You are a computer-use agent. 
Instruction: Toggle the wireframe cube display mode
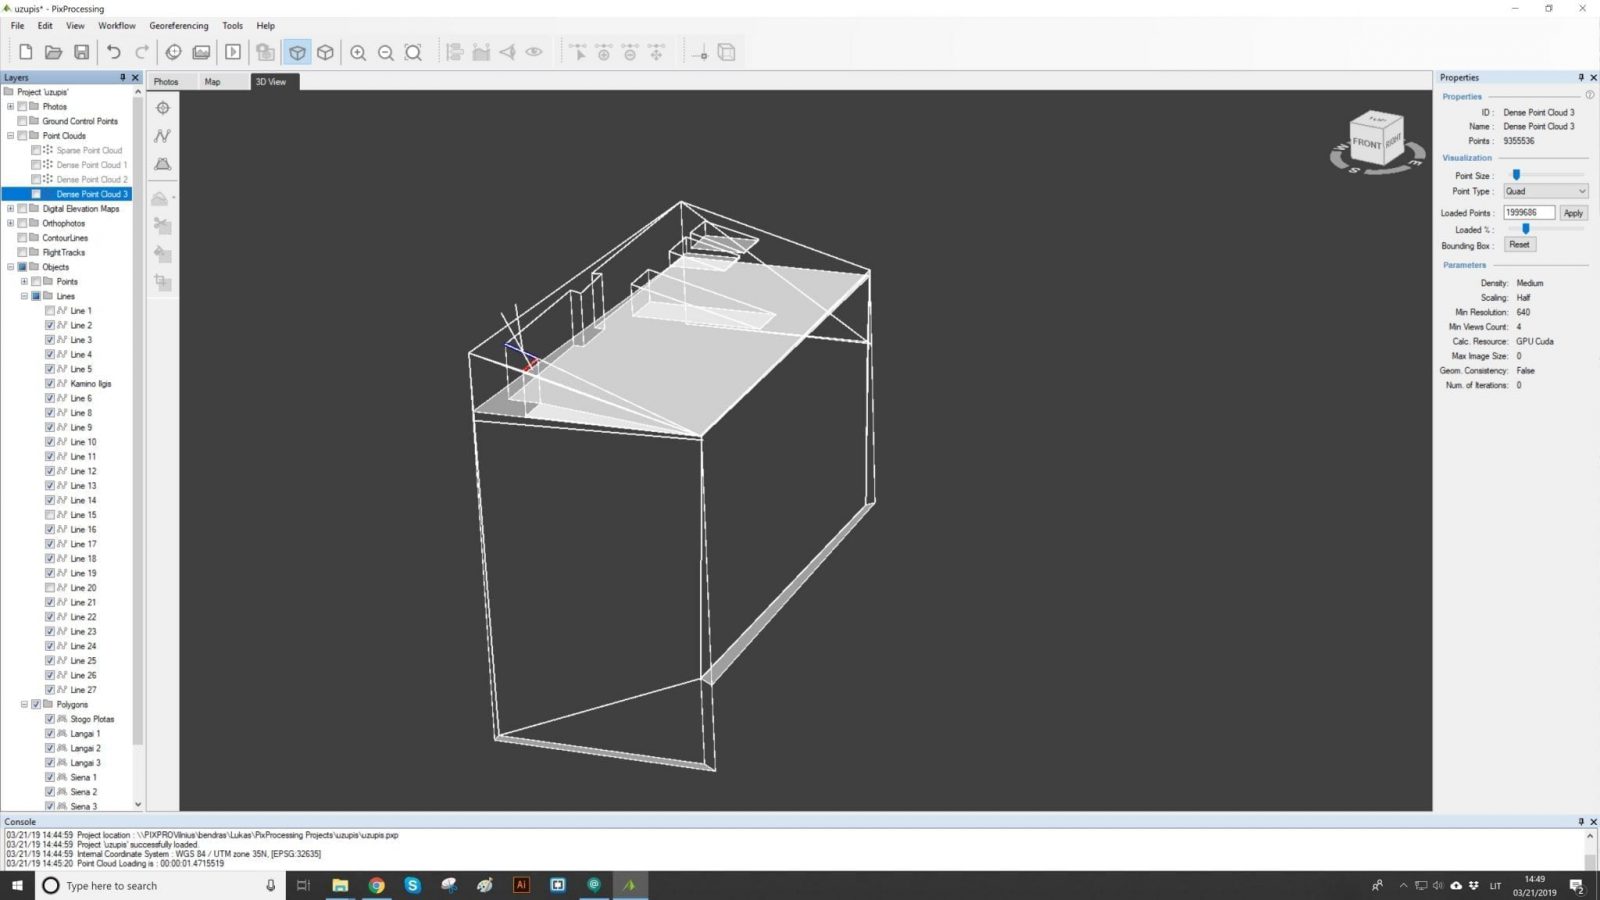(x=325, y=53)
